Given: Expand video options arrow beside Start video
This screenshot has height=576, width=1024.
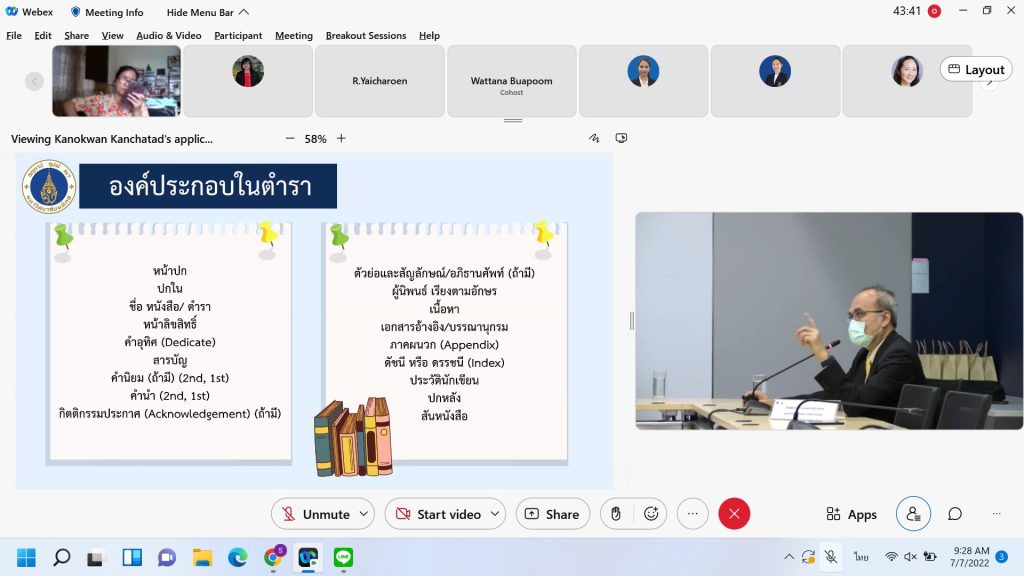Looking at the screenshot, I should (494, 514).
